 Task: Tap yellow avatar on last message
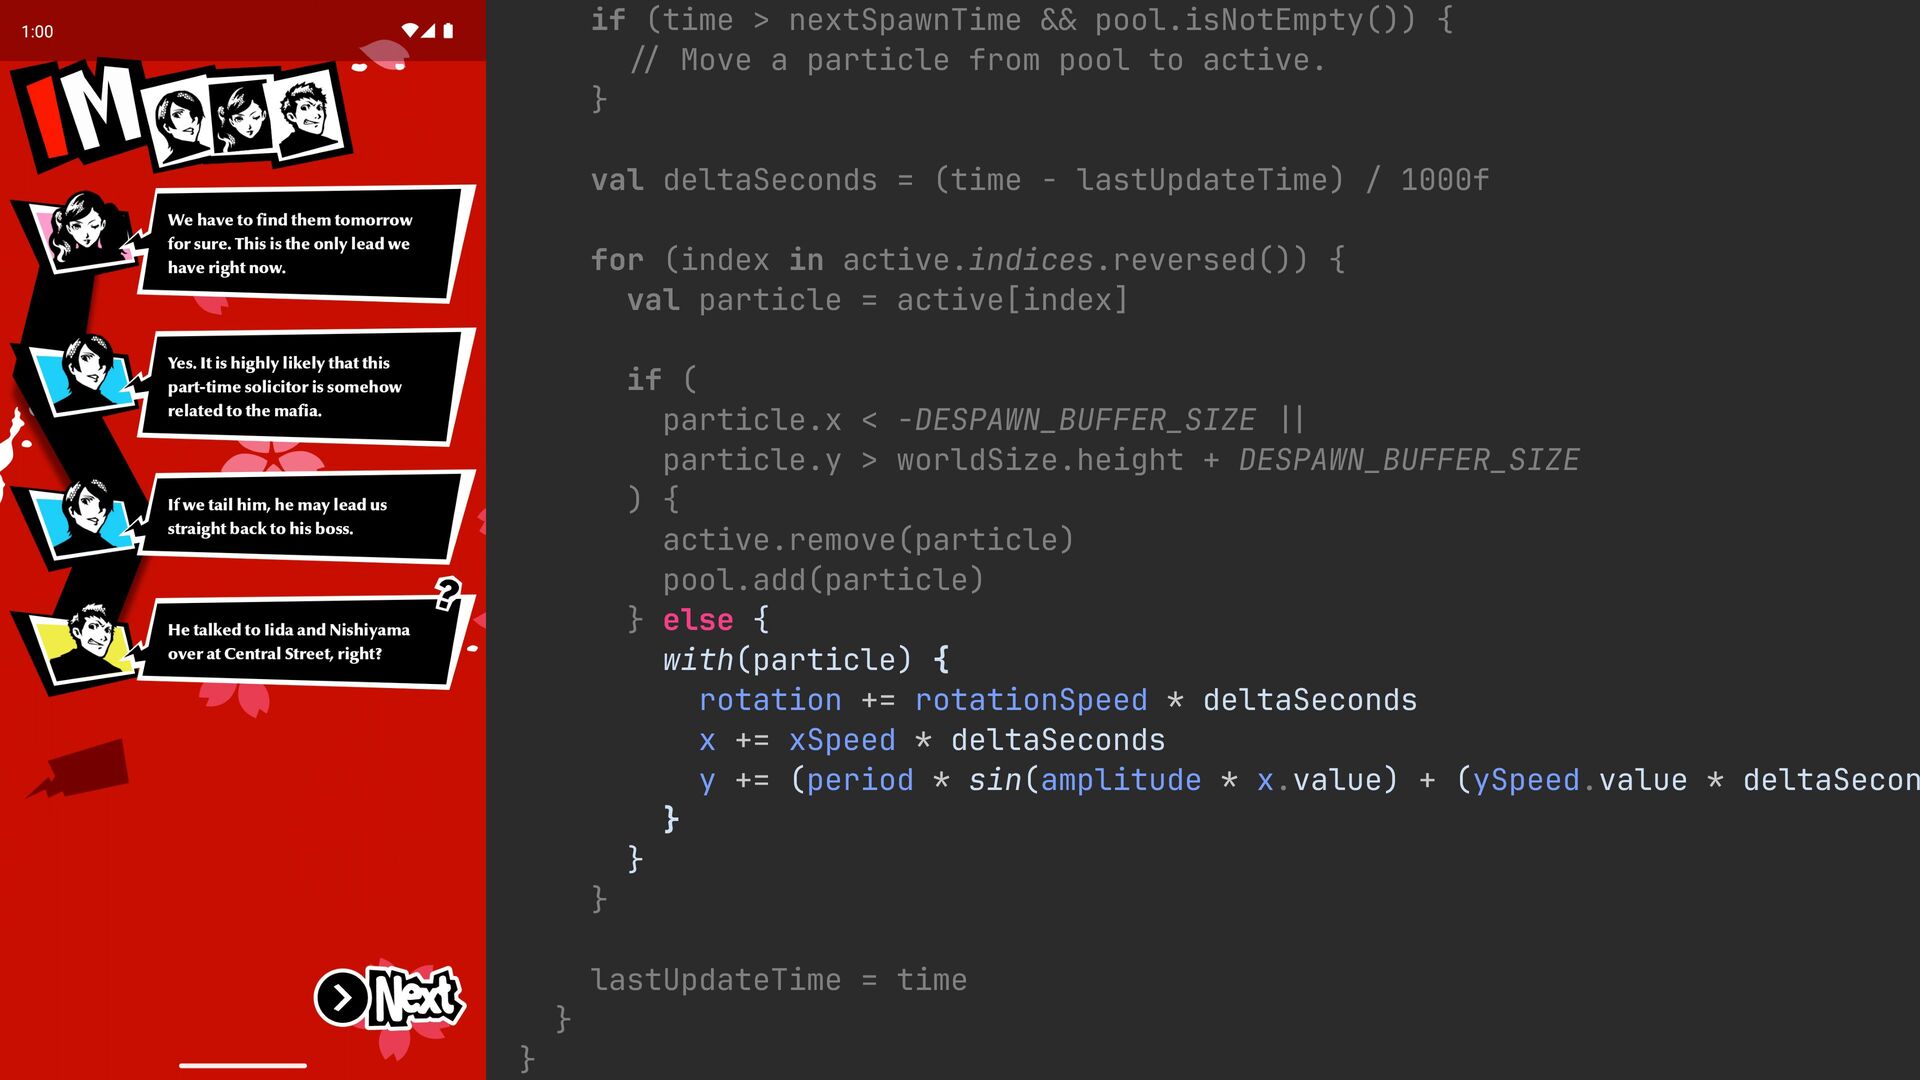tap(88, 643)
